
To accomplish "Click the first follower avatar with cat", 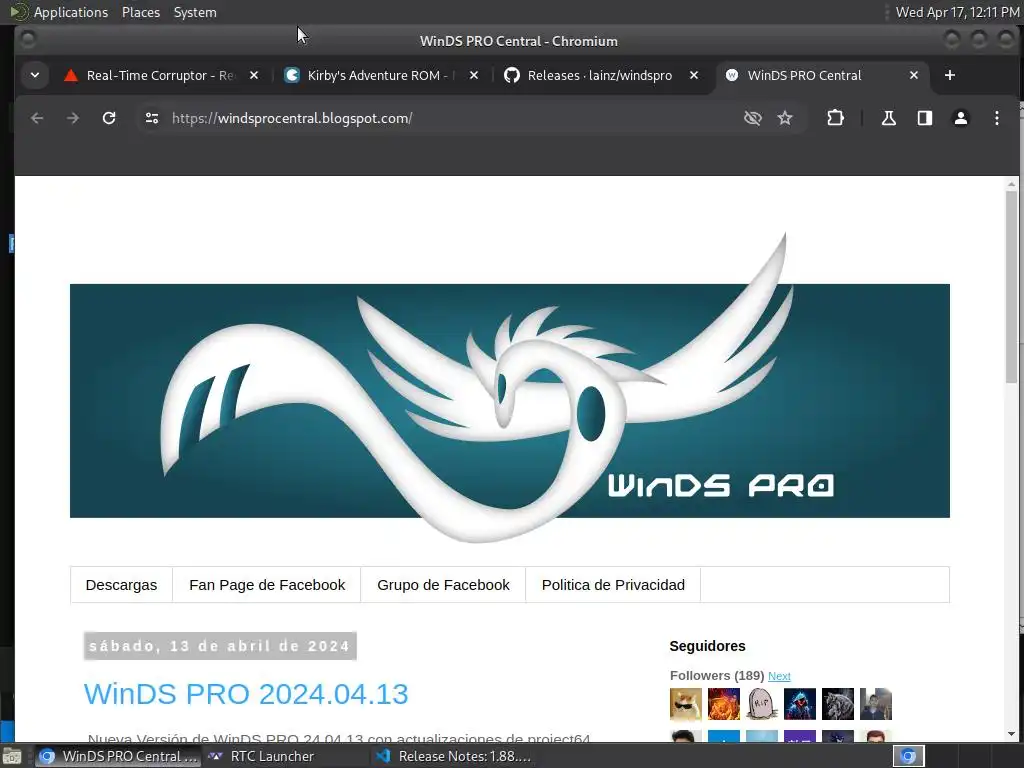I will click(x=686, y=704).
